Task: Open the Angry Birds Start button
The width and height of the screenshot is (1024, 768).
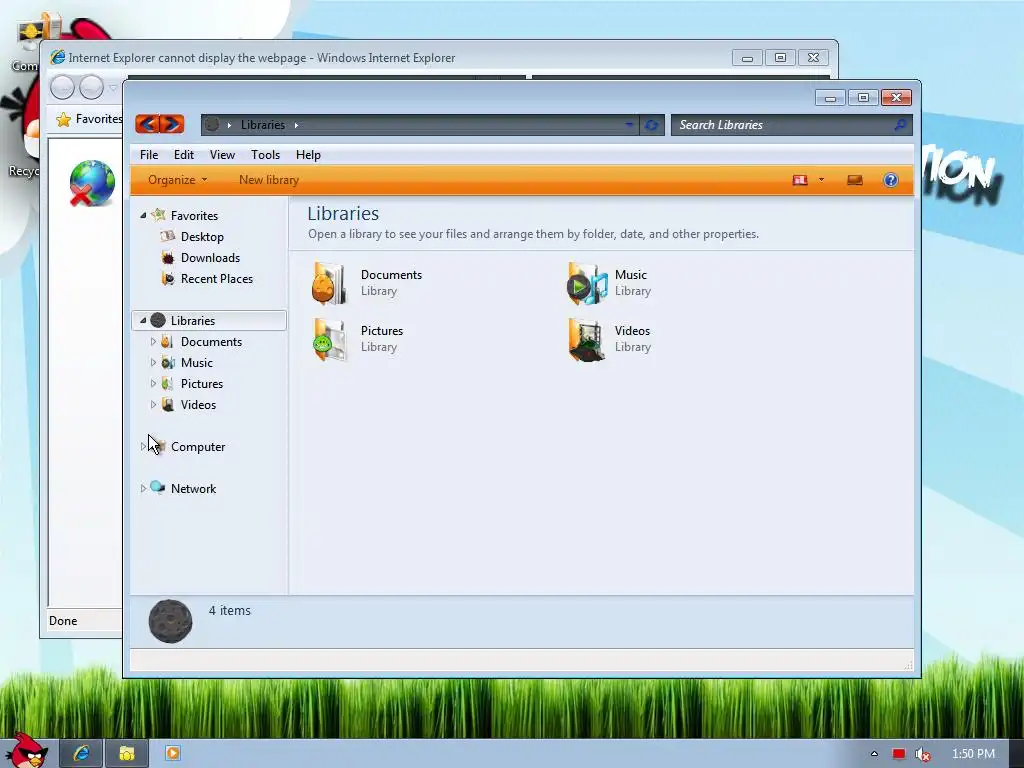Action: (26, 750)
